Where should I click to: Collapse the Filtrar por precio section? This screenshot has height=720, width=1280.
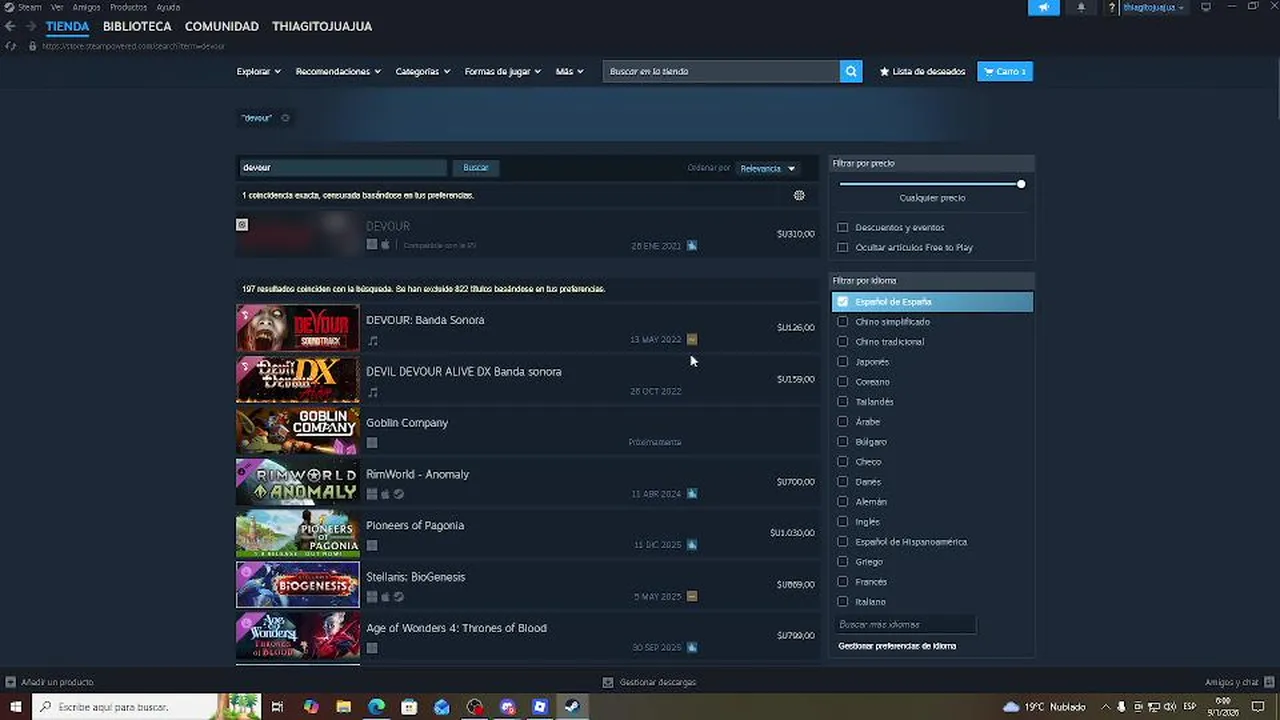click(932, 163)
